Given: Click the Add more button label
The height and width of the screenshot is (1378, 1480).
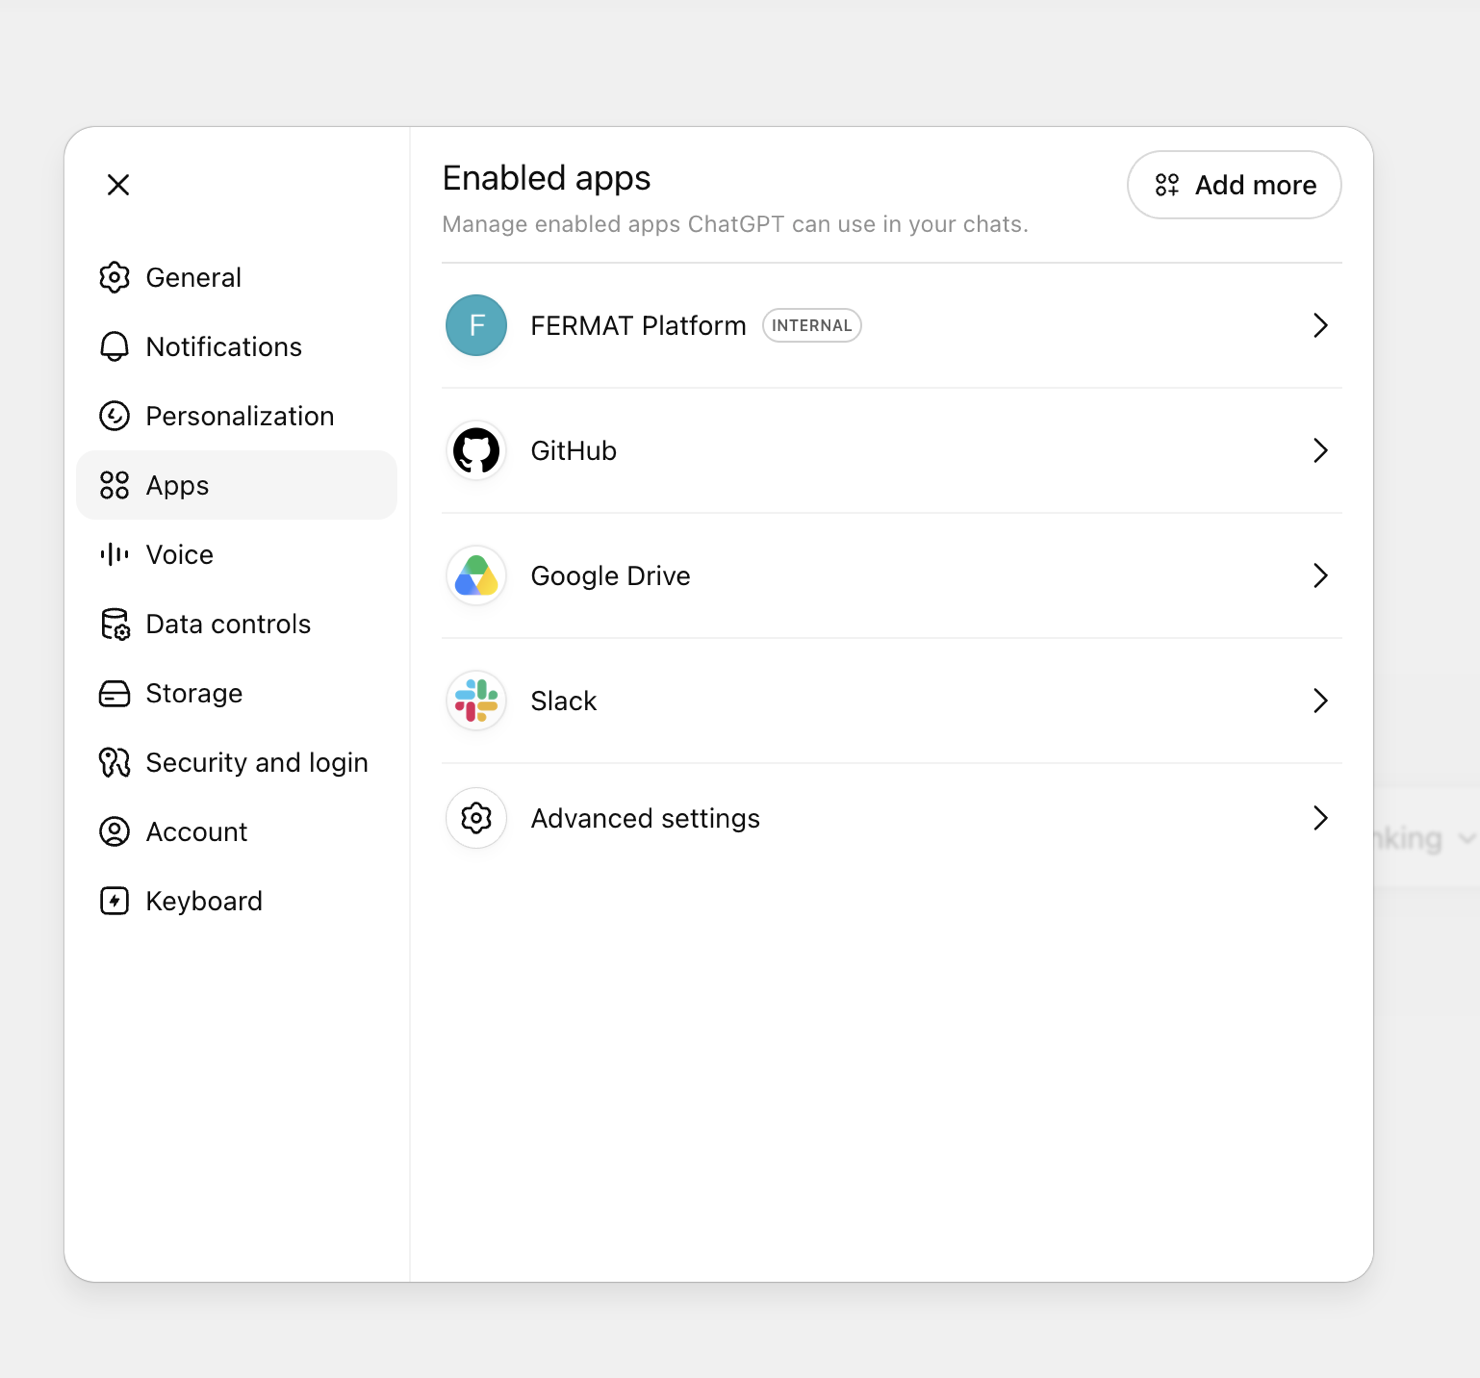Looking at the screenshot, I should point(1255,185).
